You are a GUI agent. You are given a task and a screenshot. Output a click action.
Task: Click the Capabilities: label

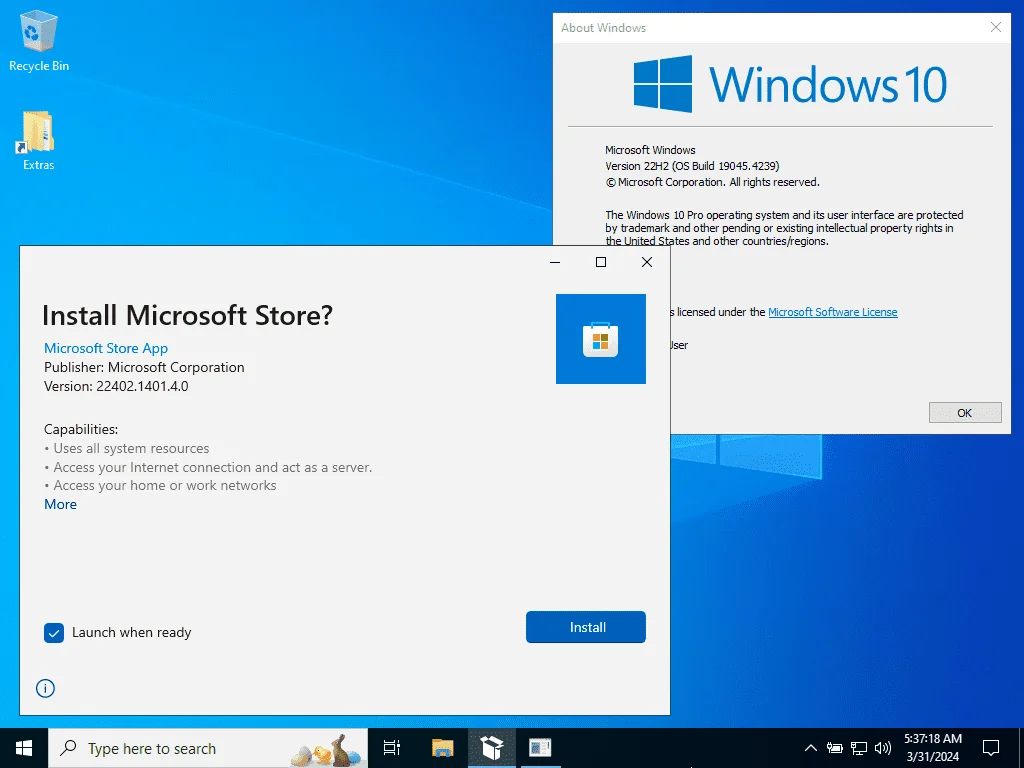click(x=81, y=430)
